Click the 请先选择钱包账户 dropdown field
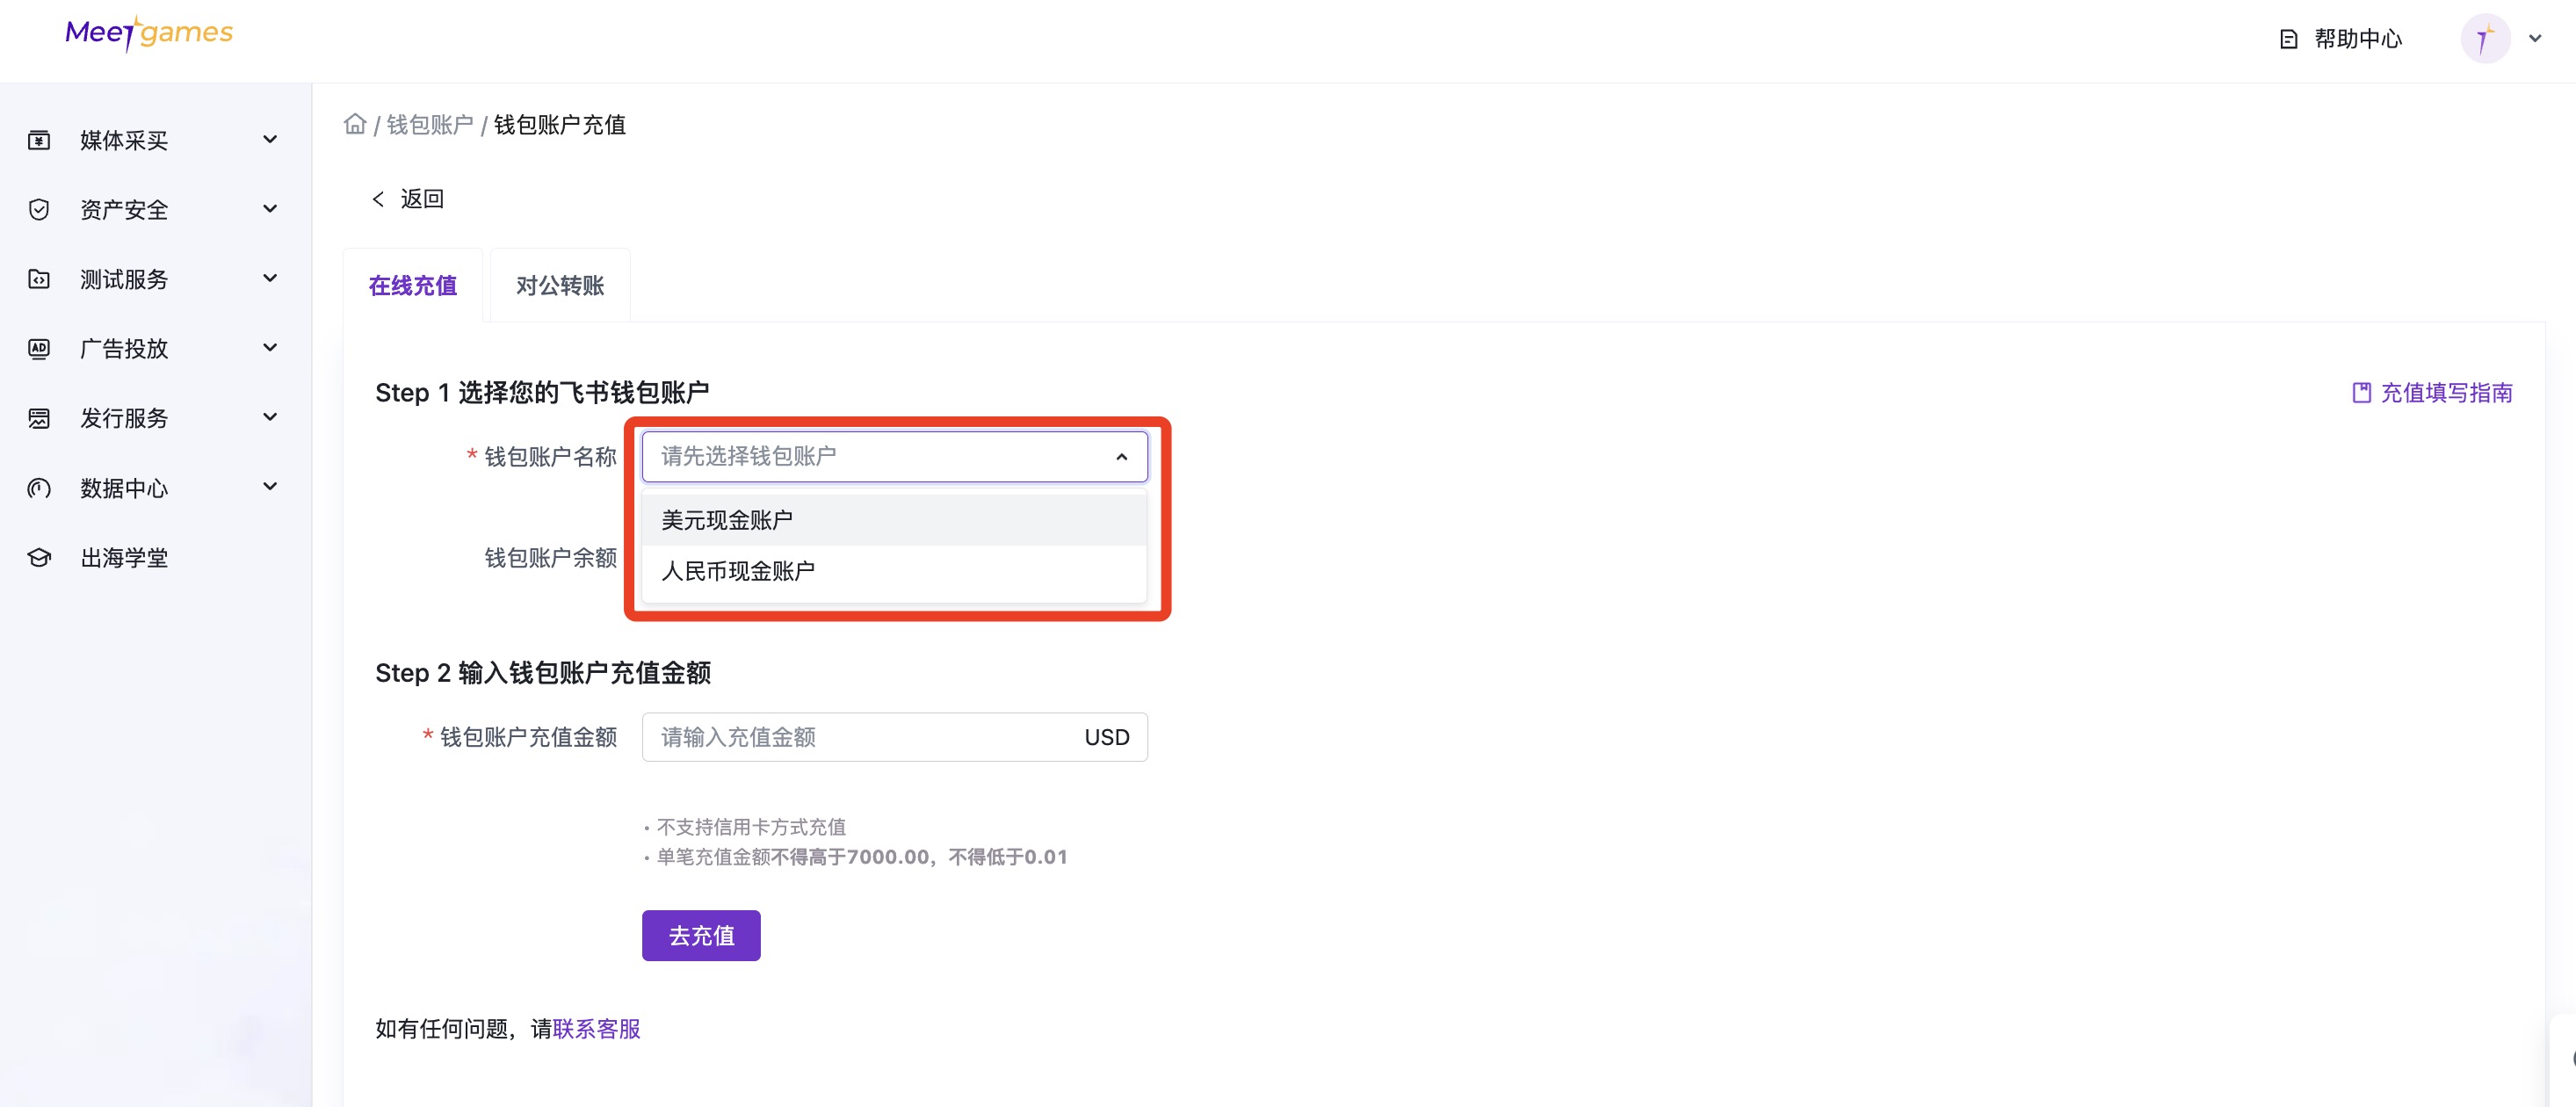 tap(894, 457)
